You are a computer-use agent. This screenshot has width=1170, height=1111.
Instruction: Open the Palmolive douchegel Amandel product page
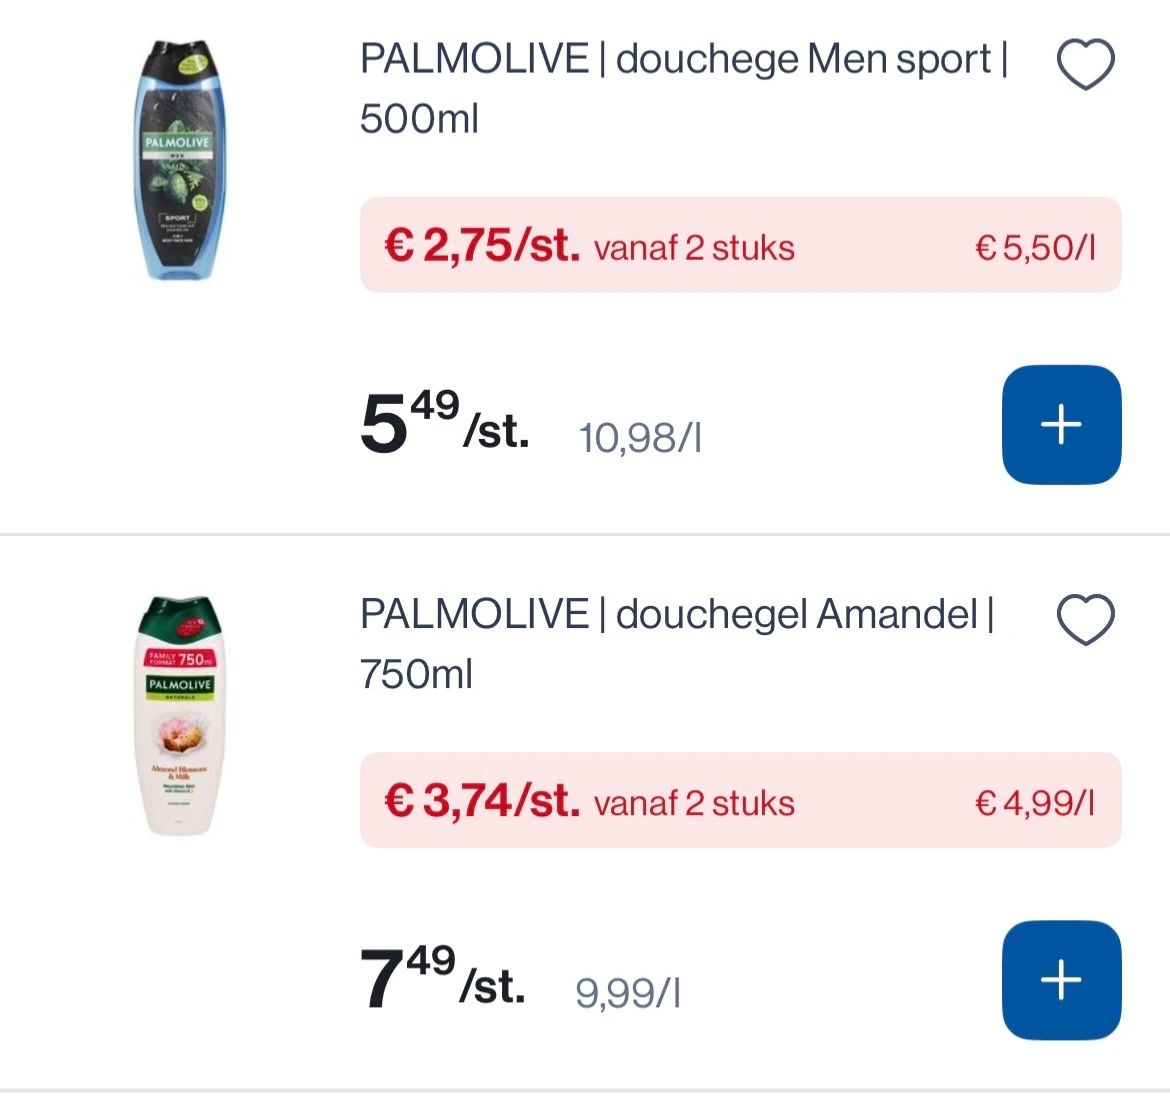point(676,643)
